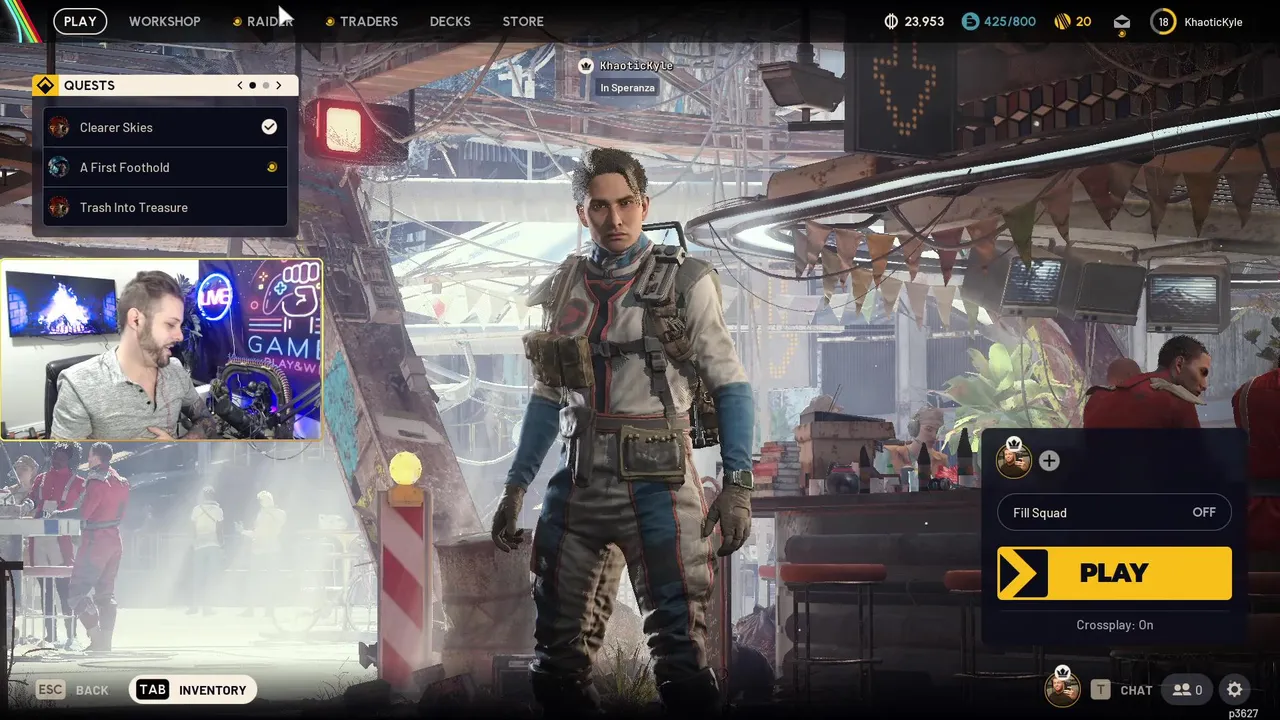
Task: Open the settings gear icon
Action: (x=1235, y=690)
